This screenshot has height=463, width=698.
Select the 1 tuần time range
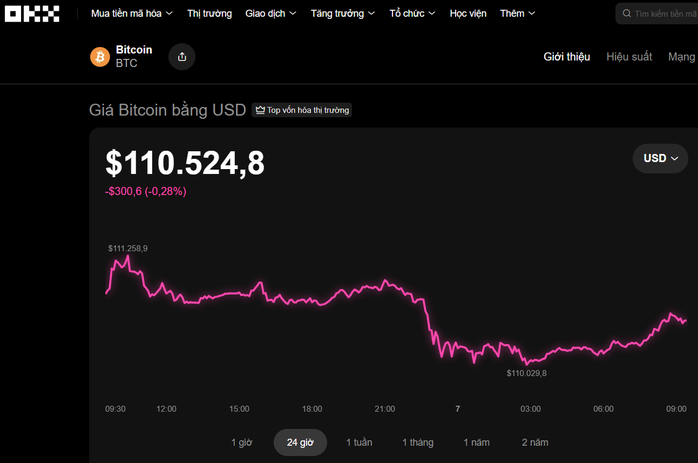[x=360, y=442]
